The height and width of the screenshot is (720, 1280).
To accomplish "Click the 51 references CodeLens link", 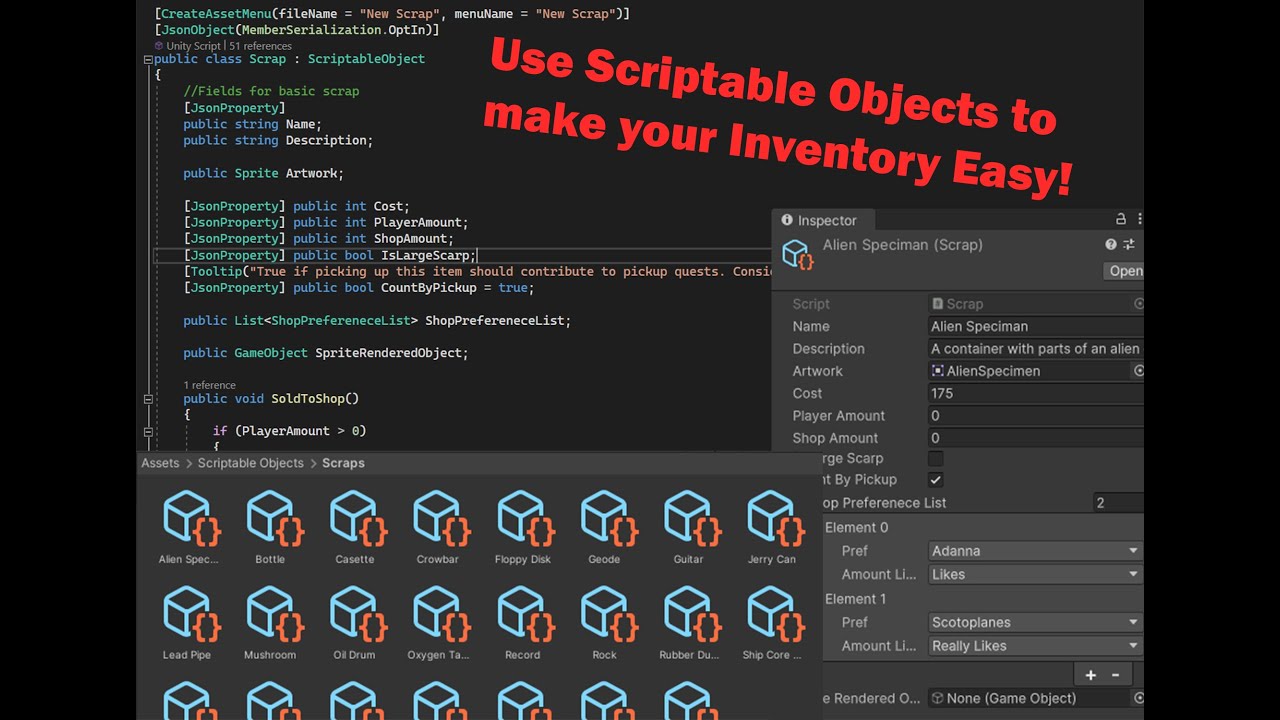I will click(260, 46).
